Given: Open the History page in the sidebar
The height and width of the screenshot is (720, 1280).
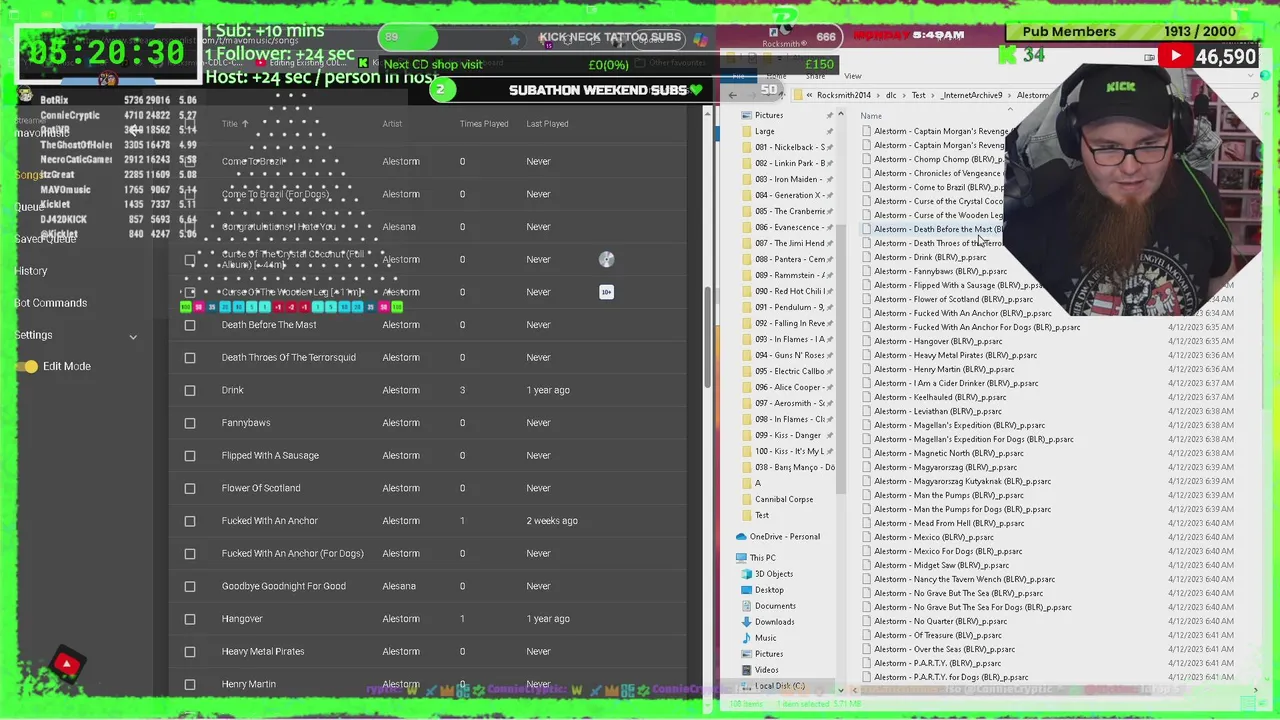Looking at the screenshot, I should click(x=31, y=271).
